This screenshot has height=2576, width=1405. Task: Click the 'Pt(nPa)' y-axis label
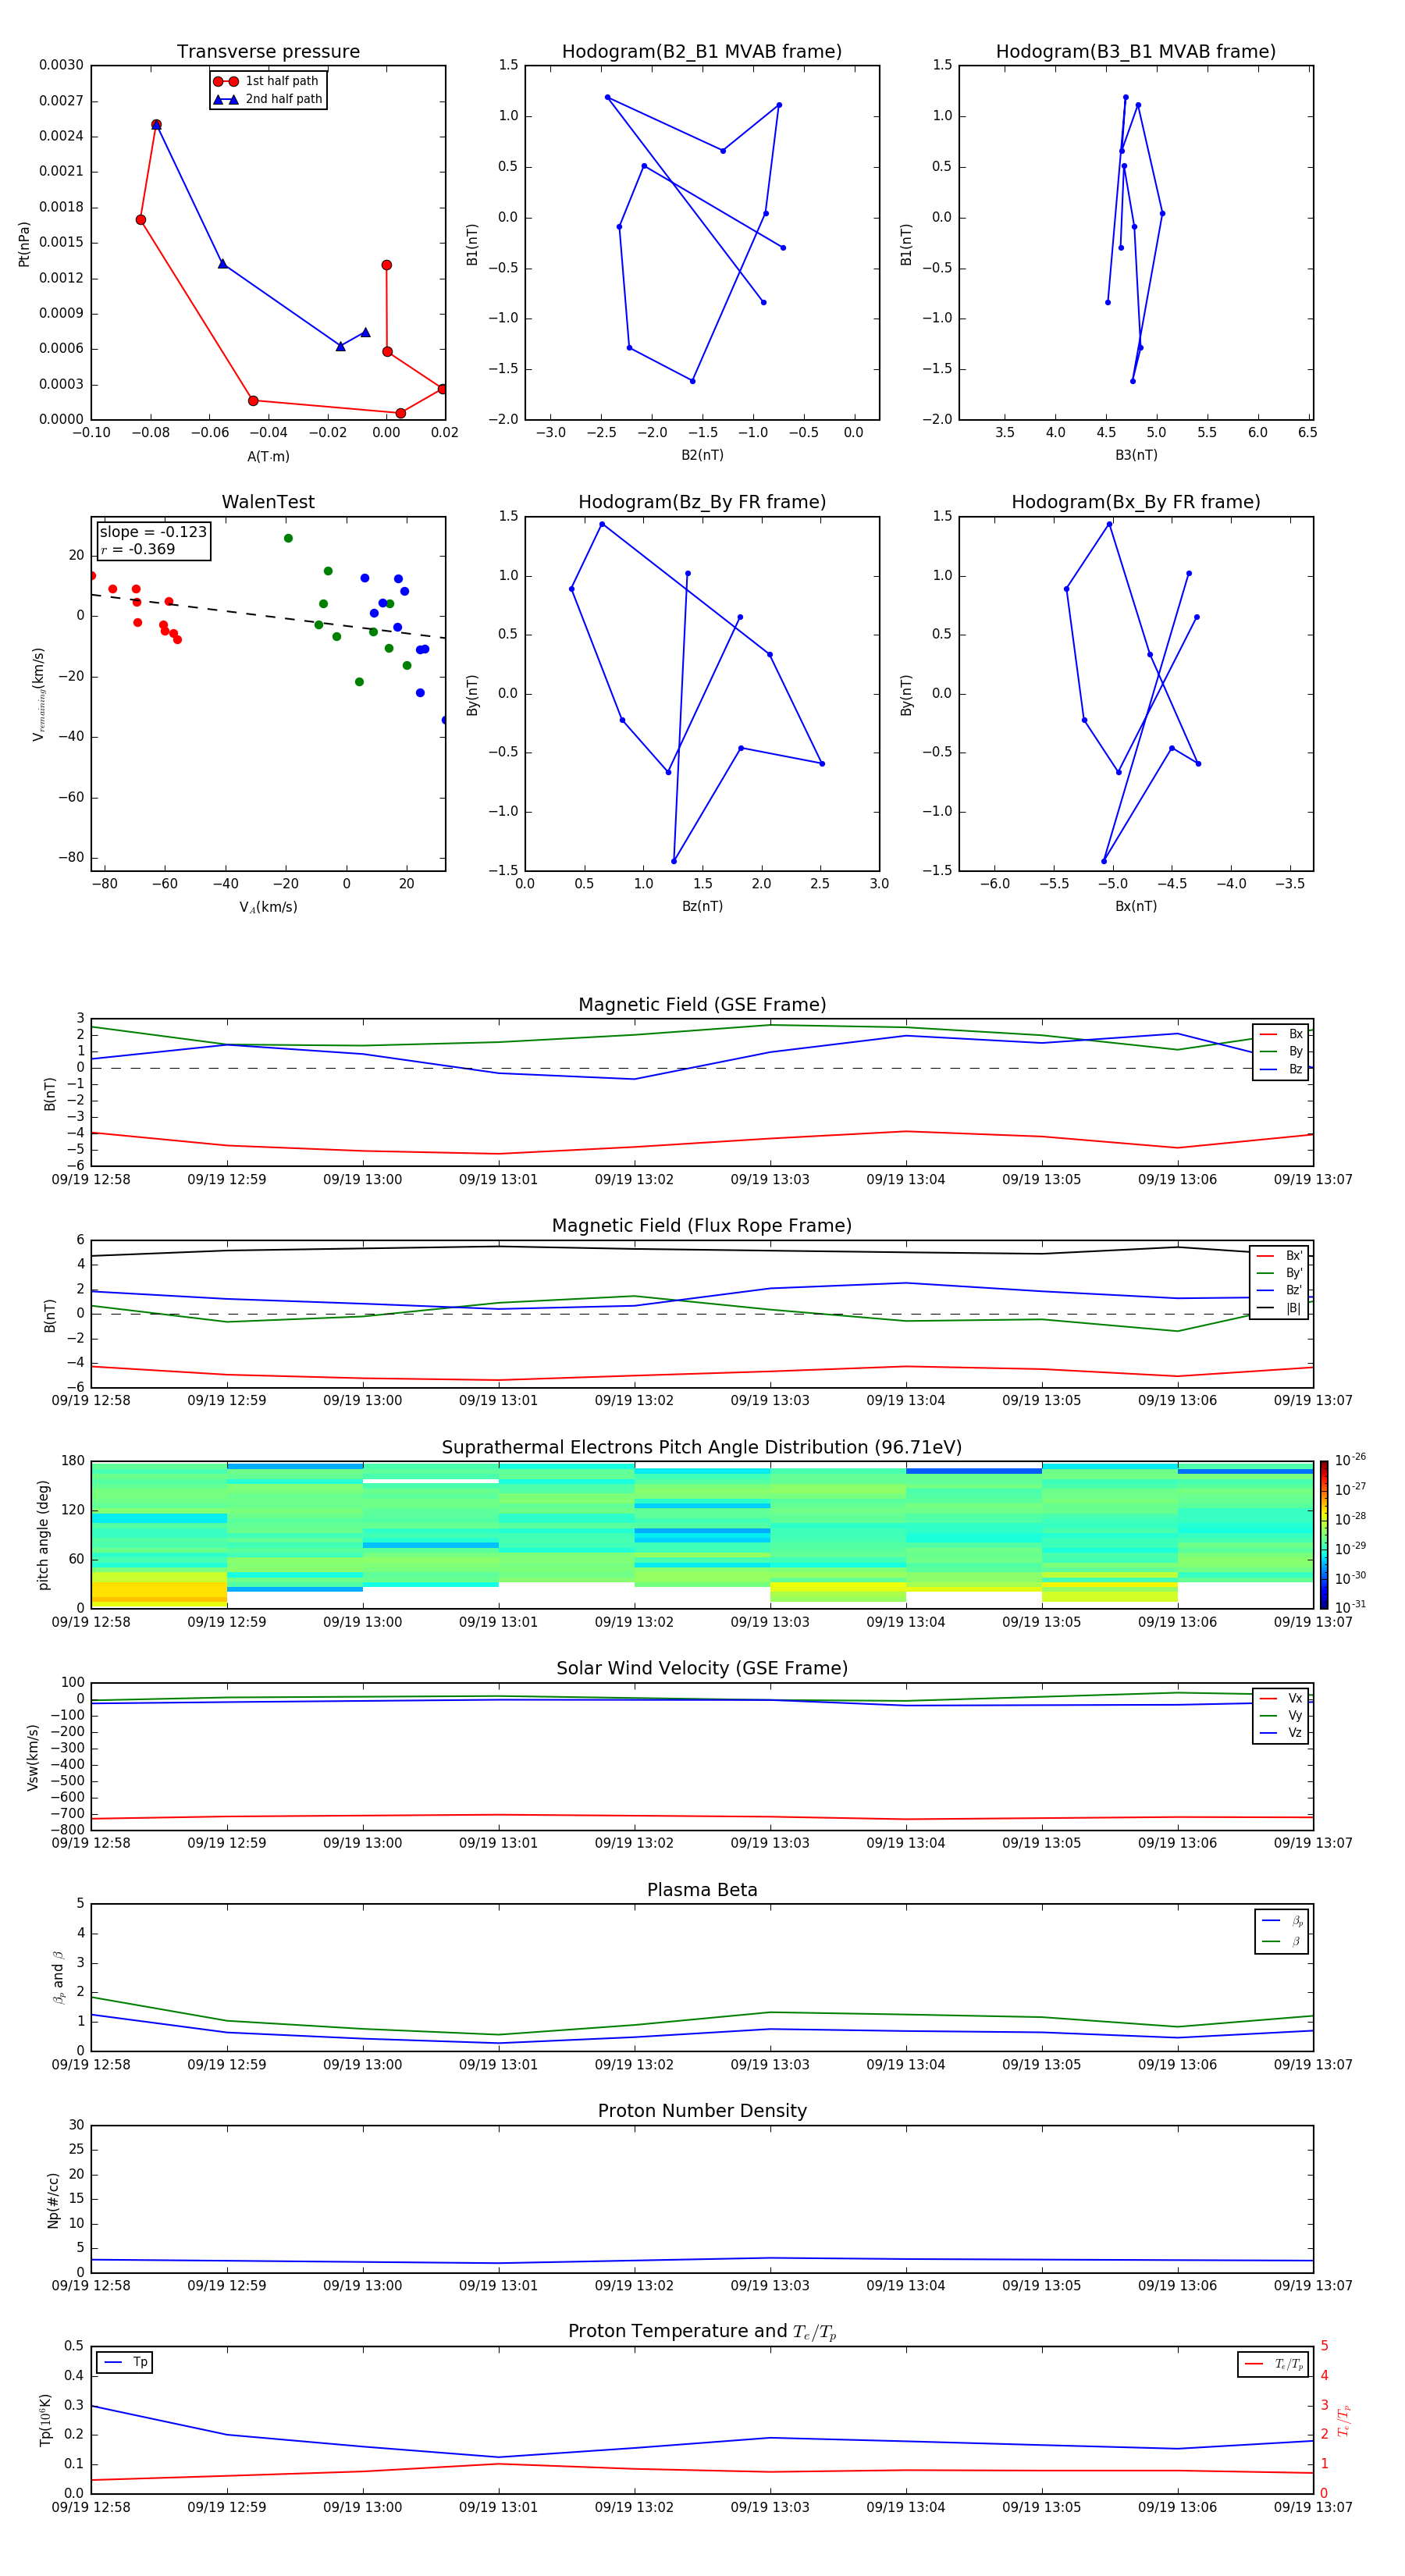pos(24,244)
